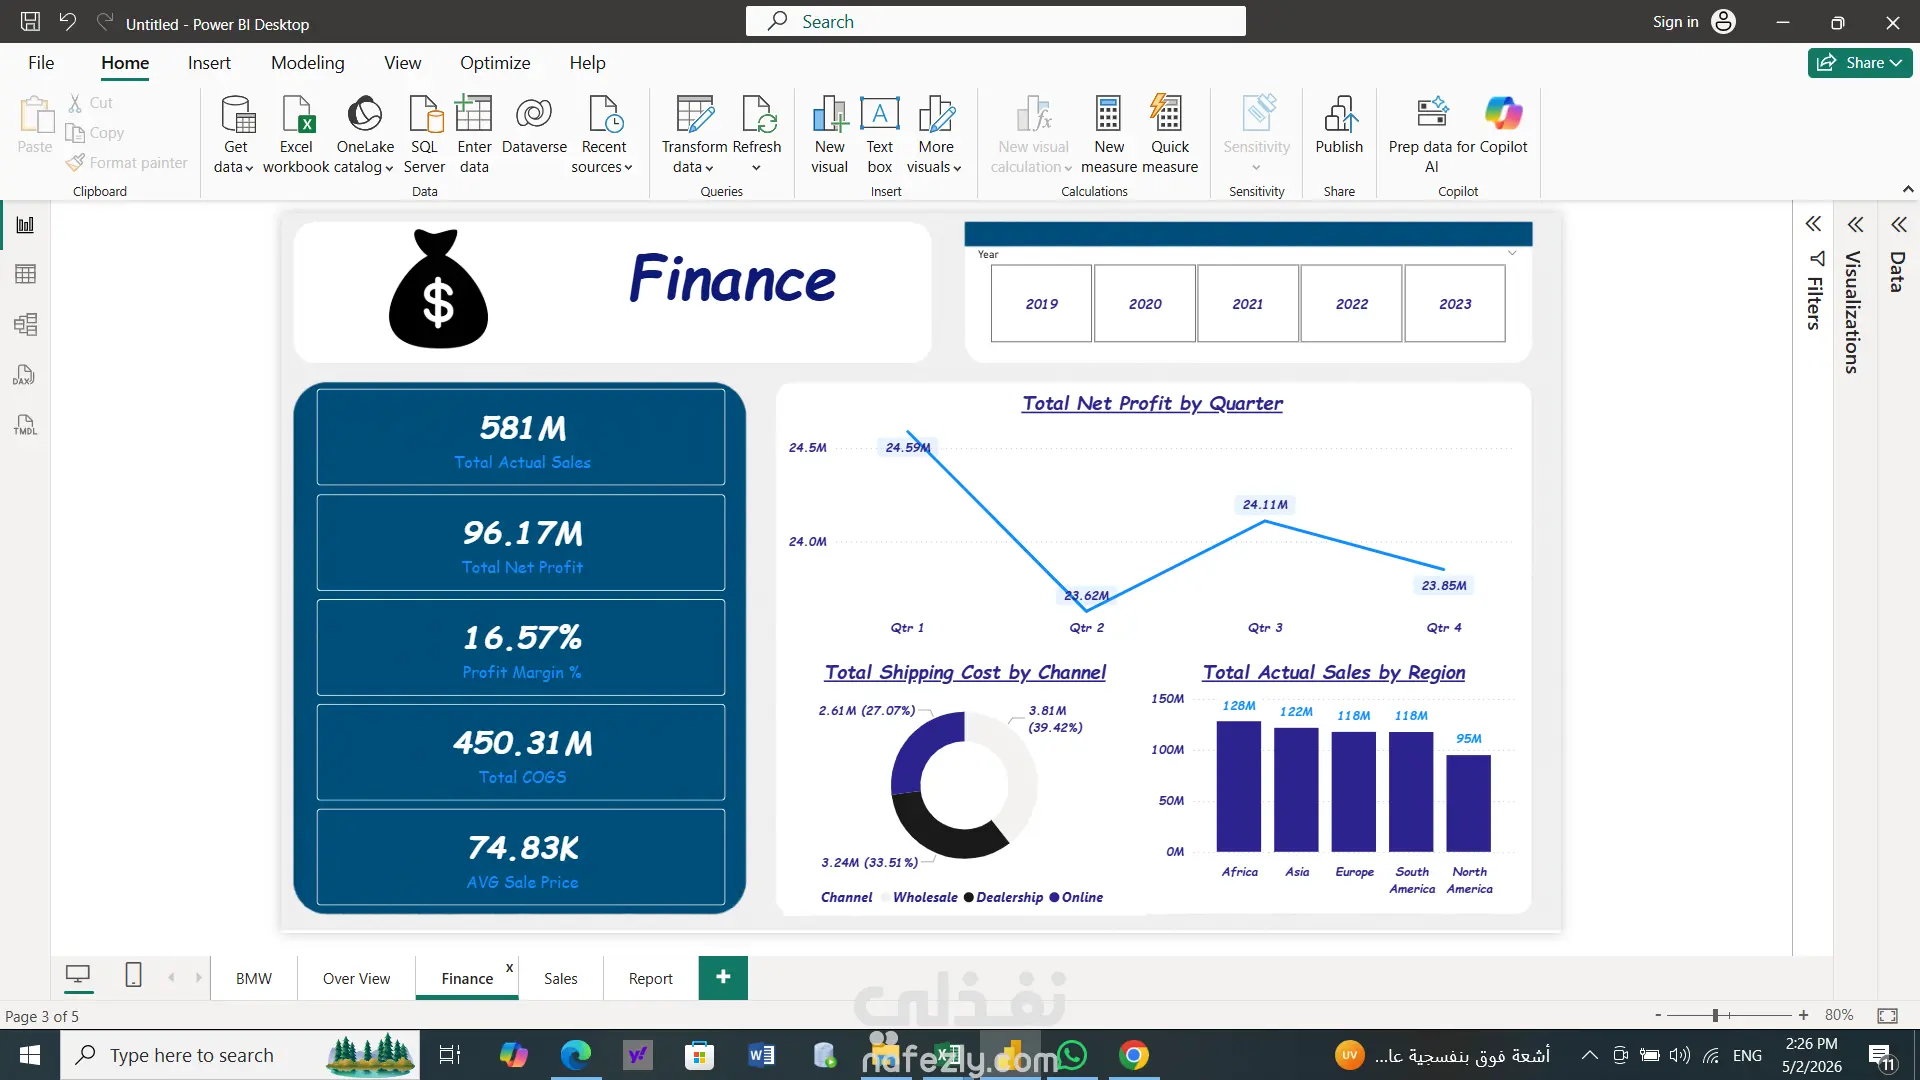1920x1080 pixels.
Task: Insert a New visual
Action: 830,134
